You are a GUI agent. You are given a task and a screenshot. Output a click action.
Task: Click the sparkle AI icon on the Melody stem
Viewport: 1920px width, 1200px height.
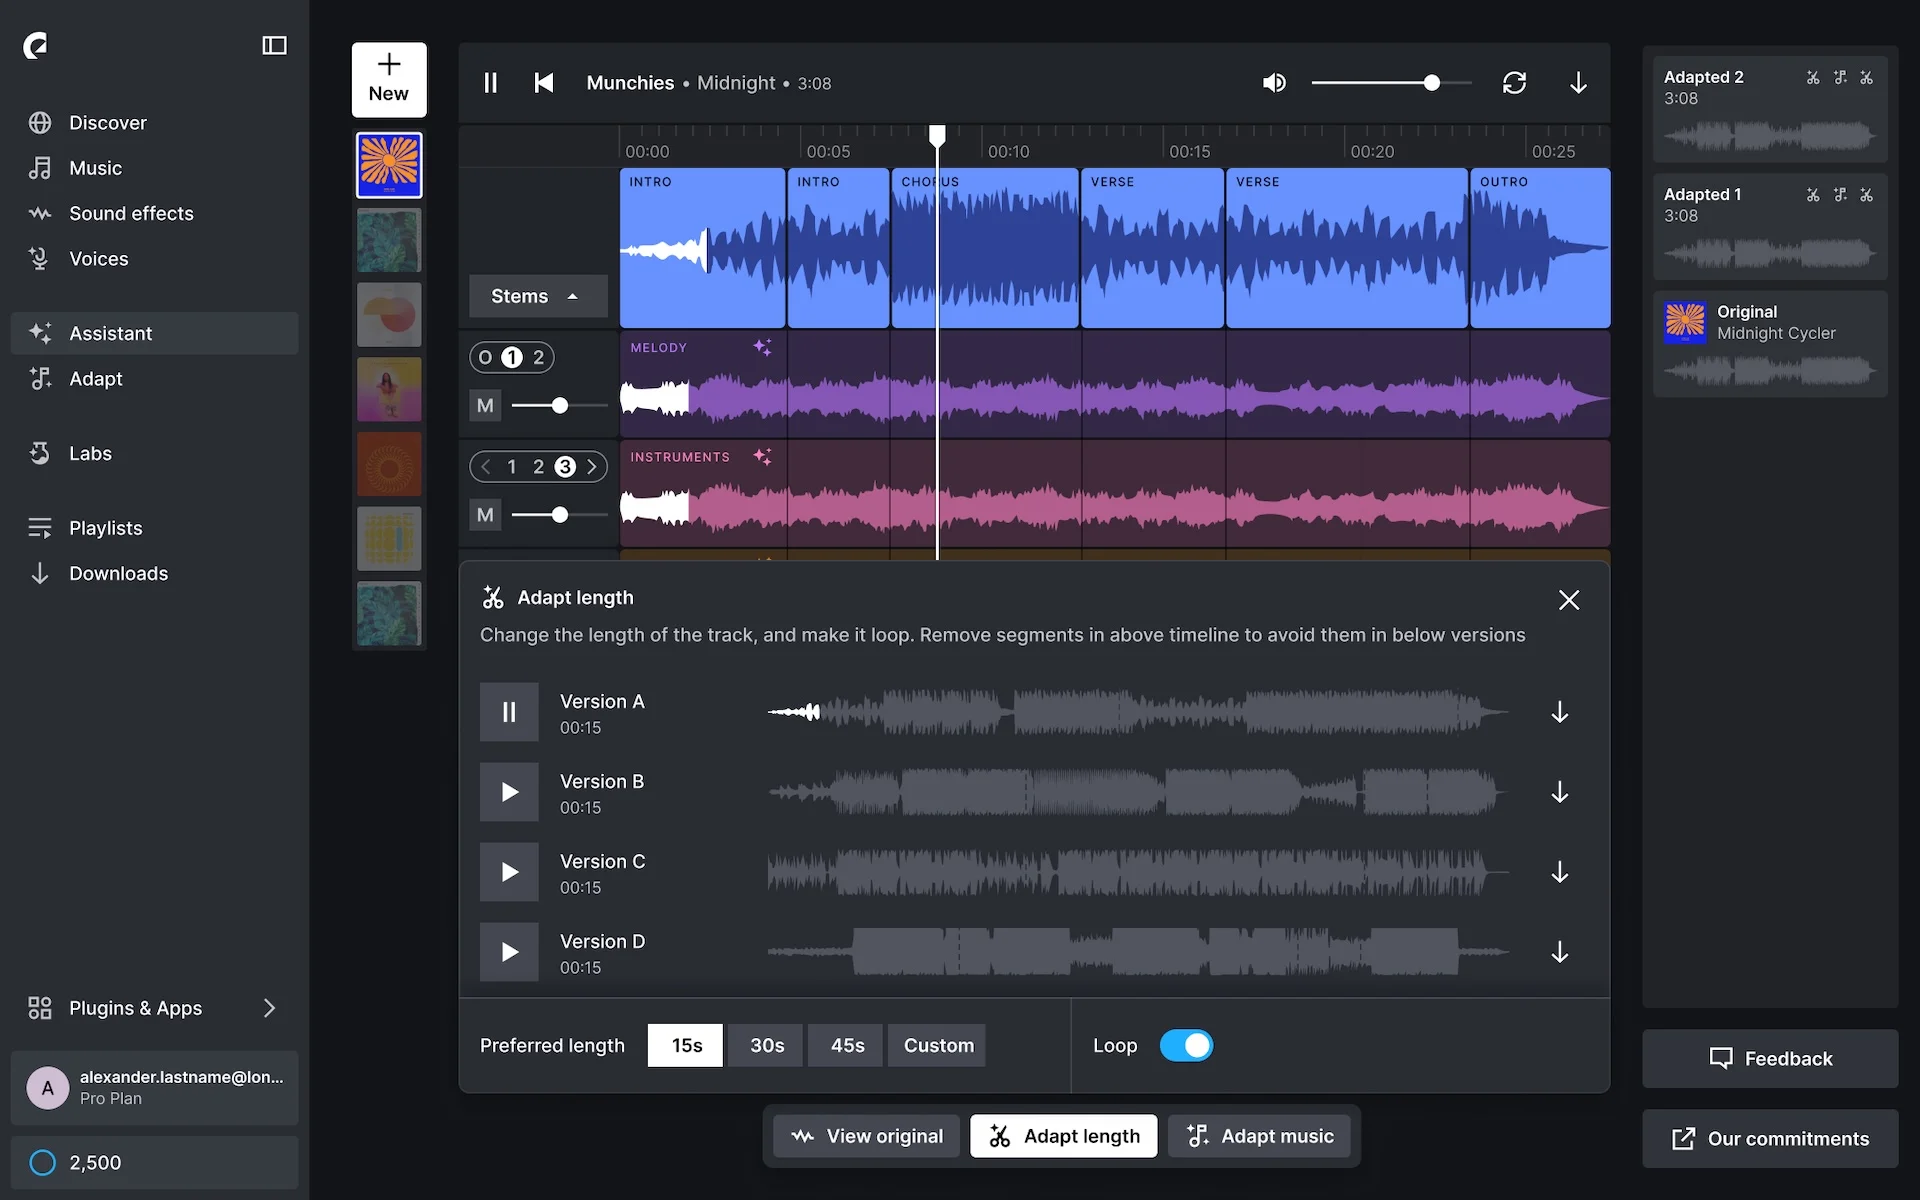[x=763, y=347]
